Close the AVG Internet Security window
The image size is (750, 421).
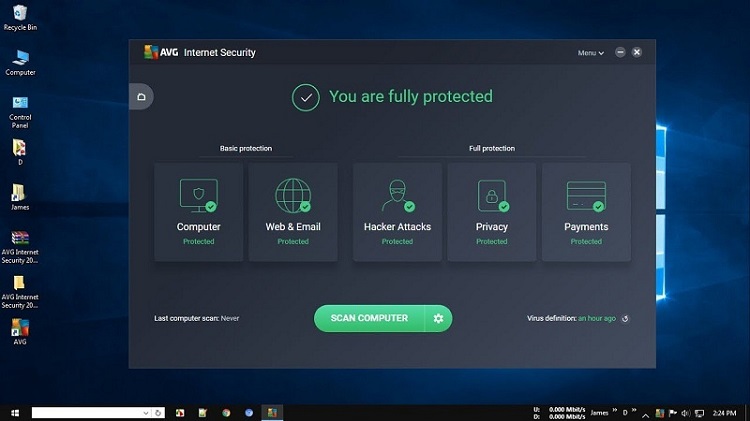tap(637, 52)
